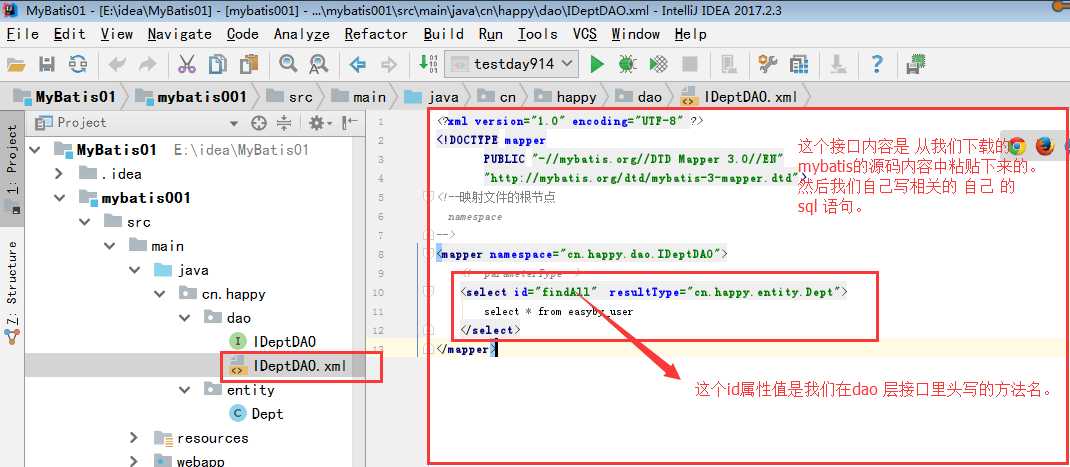This screenshot has width=1070, height=467.
Task: Open the Analyze menu
Action: pyautogui.click(x=302, y=34)
